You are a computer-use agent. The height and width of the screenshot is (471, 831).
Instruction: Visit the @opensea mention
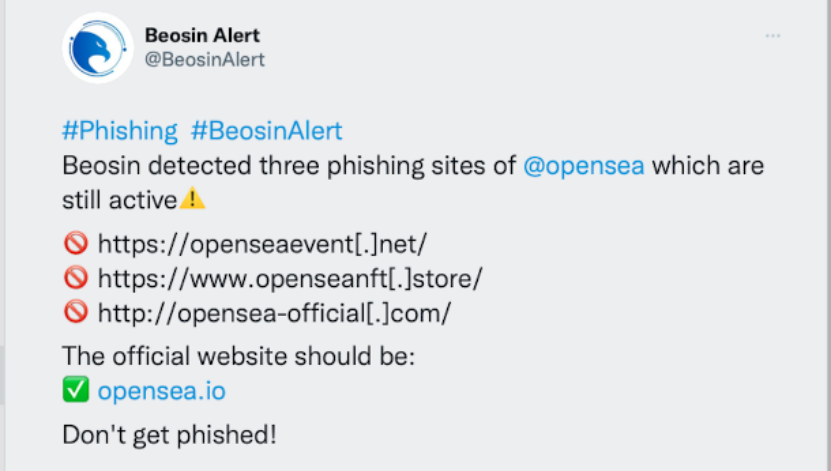[584, 166]
